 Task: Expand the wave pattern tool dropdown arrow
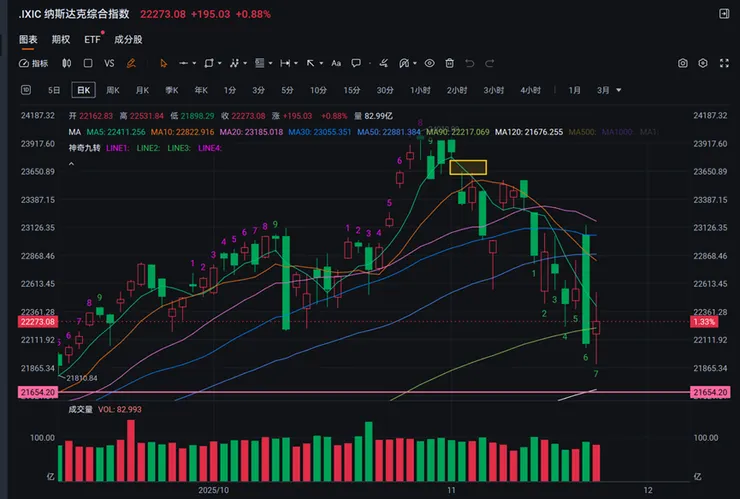245,63
